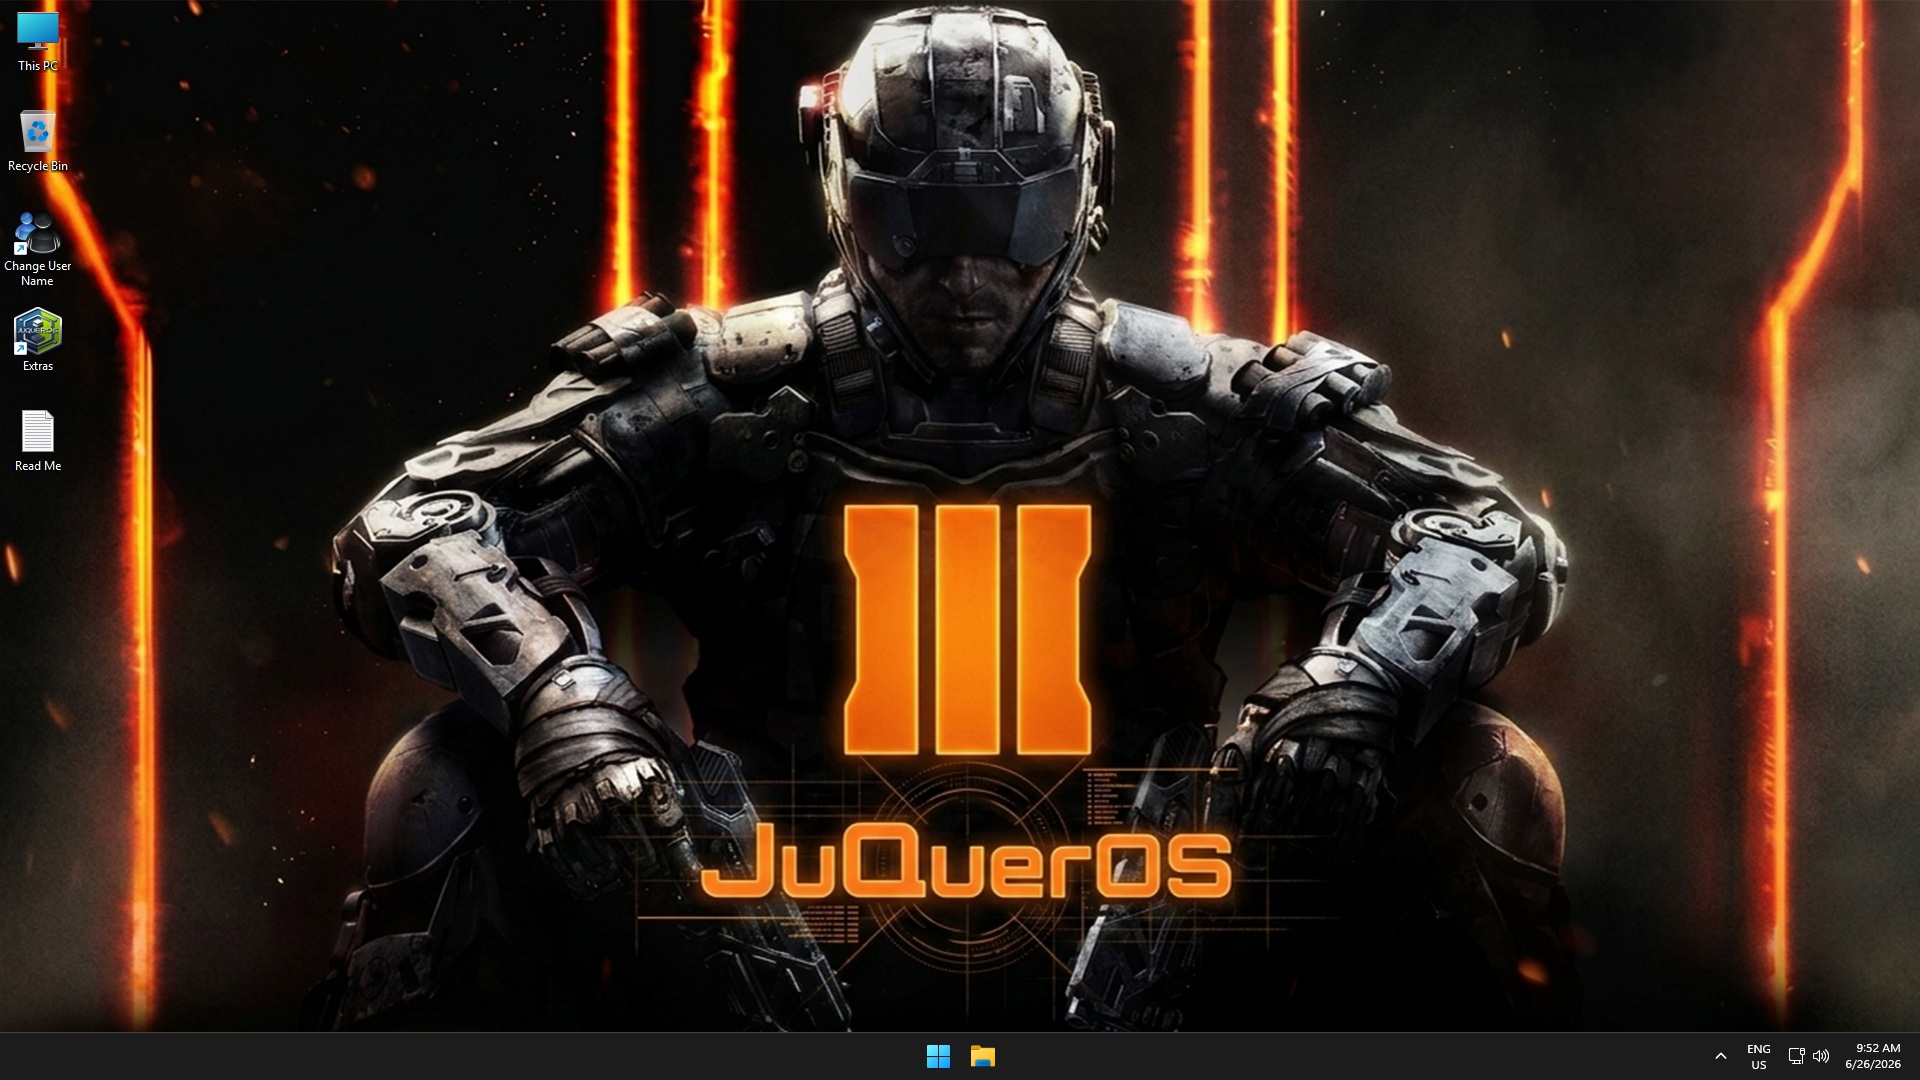This screenshot has height=1080, width=1920.
Task: Select the Change User Name shortcut
Action: [x=38, y=249]
